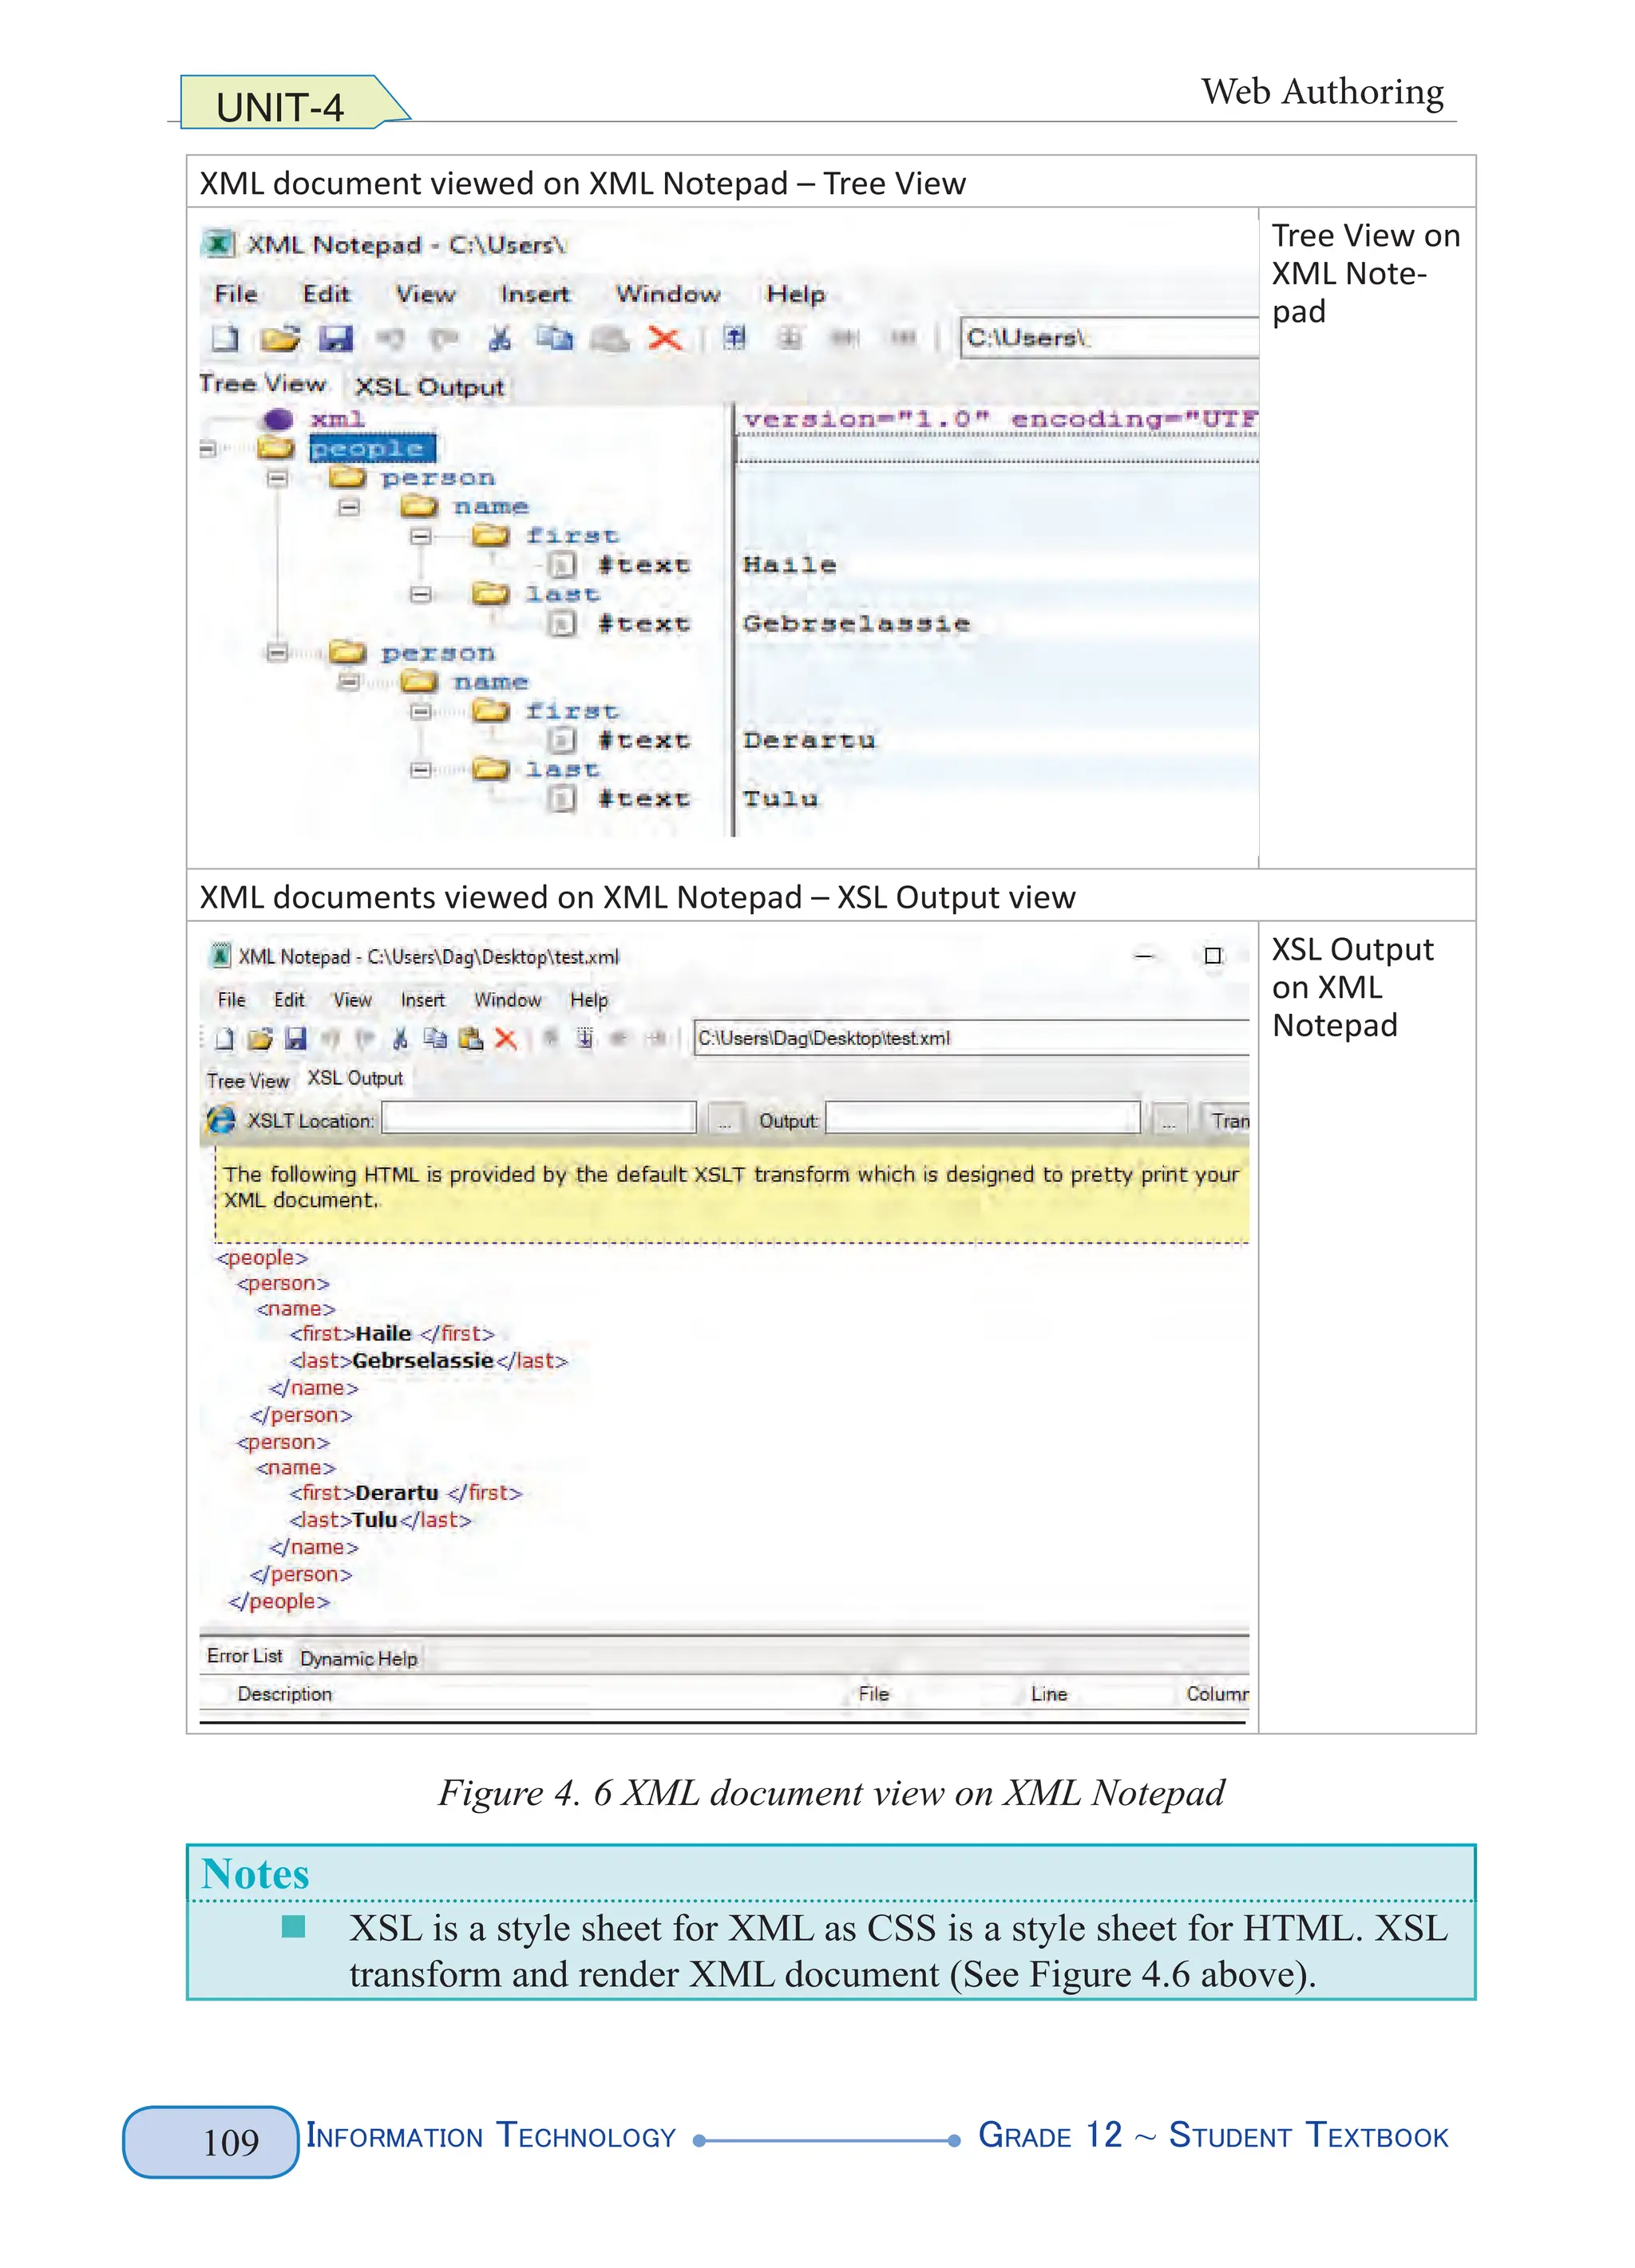Collapse the name node above Haile's first node
Screen dimensions: 1635x2268
tap(349, 508)
